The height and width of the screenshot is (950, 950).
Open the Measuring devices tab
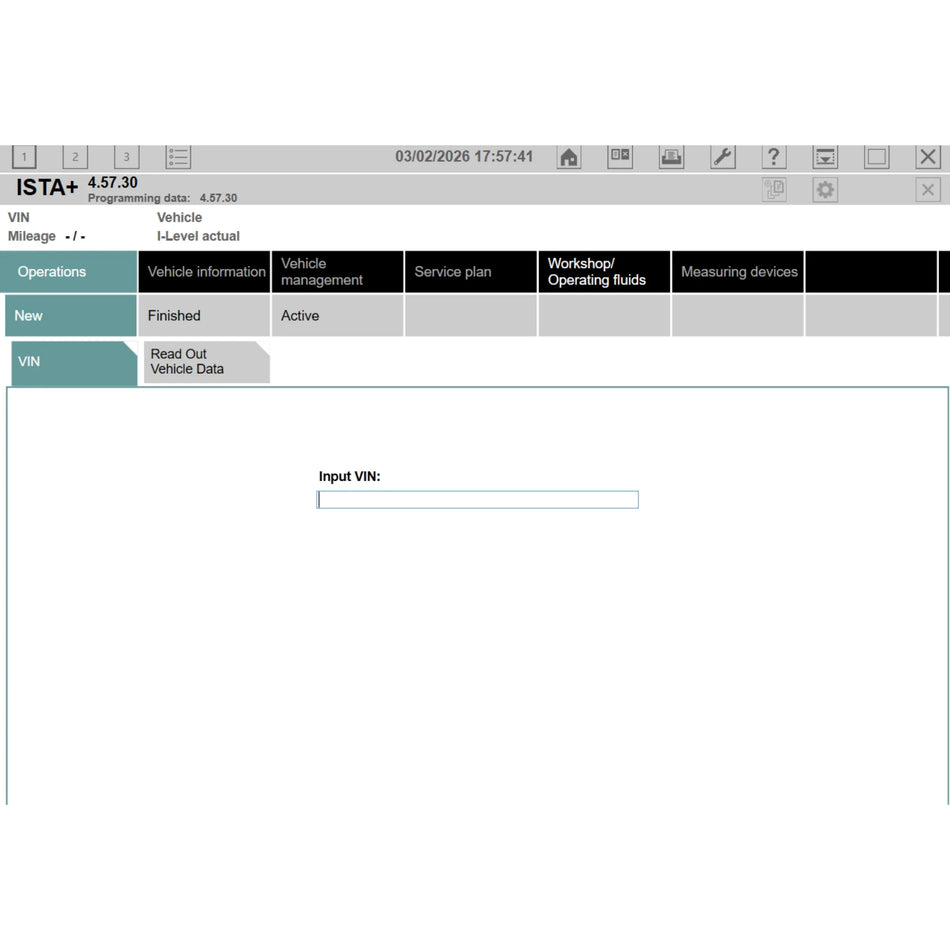(x=737, y=271)
